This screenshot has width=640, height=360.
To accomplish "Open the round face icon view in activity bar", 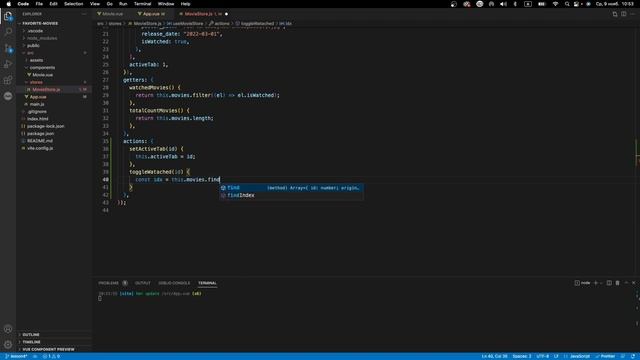I will tap(8, 96).
